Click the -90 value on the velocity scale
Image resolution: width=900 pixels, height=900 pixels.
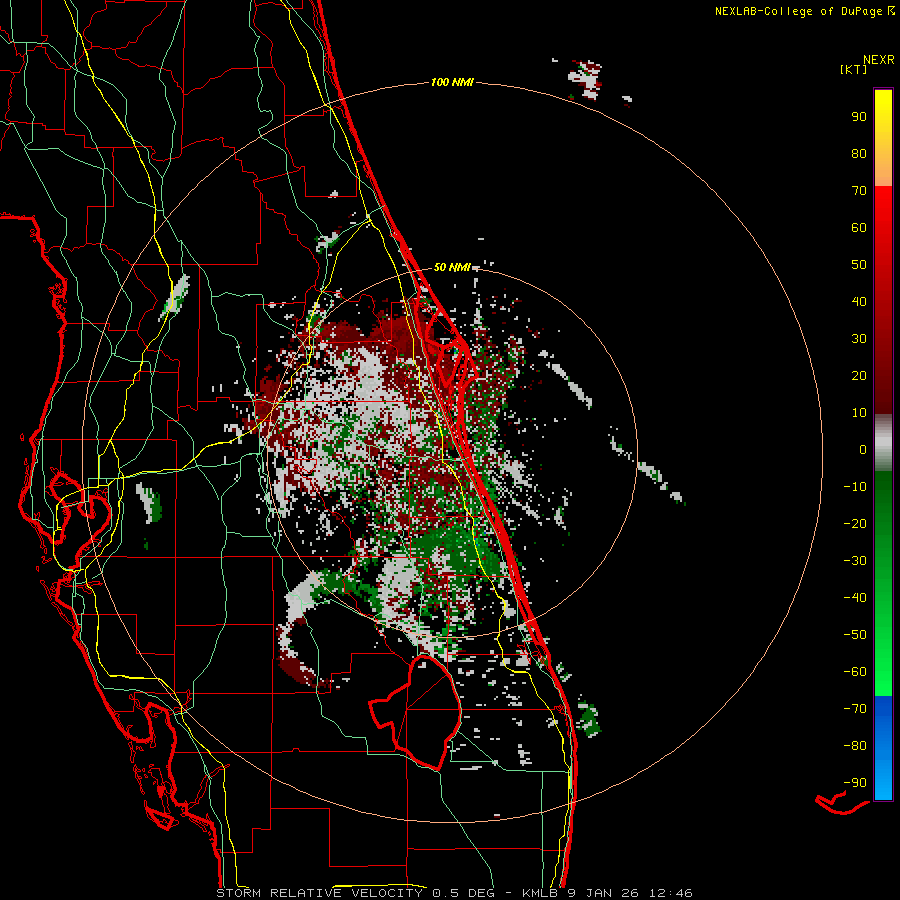[x=855, y=782]
